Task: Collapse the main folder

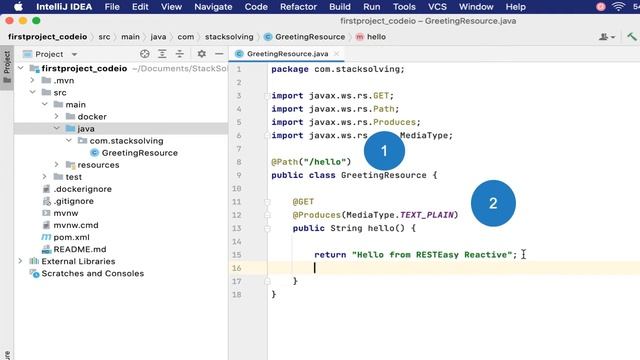Action: pos(45,104)
